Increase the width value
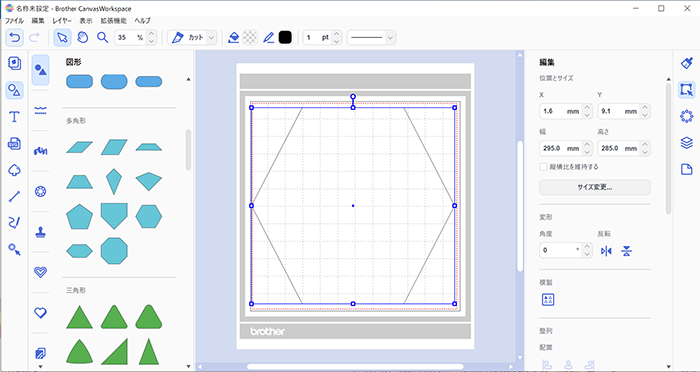The height and width of the screenshot is (372, 700). coord(588,145)
